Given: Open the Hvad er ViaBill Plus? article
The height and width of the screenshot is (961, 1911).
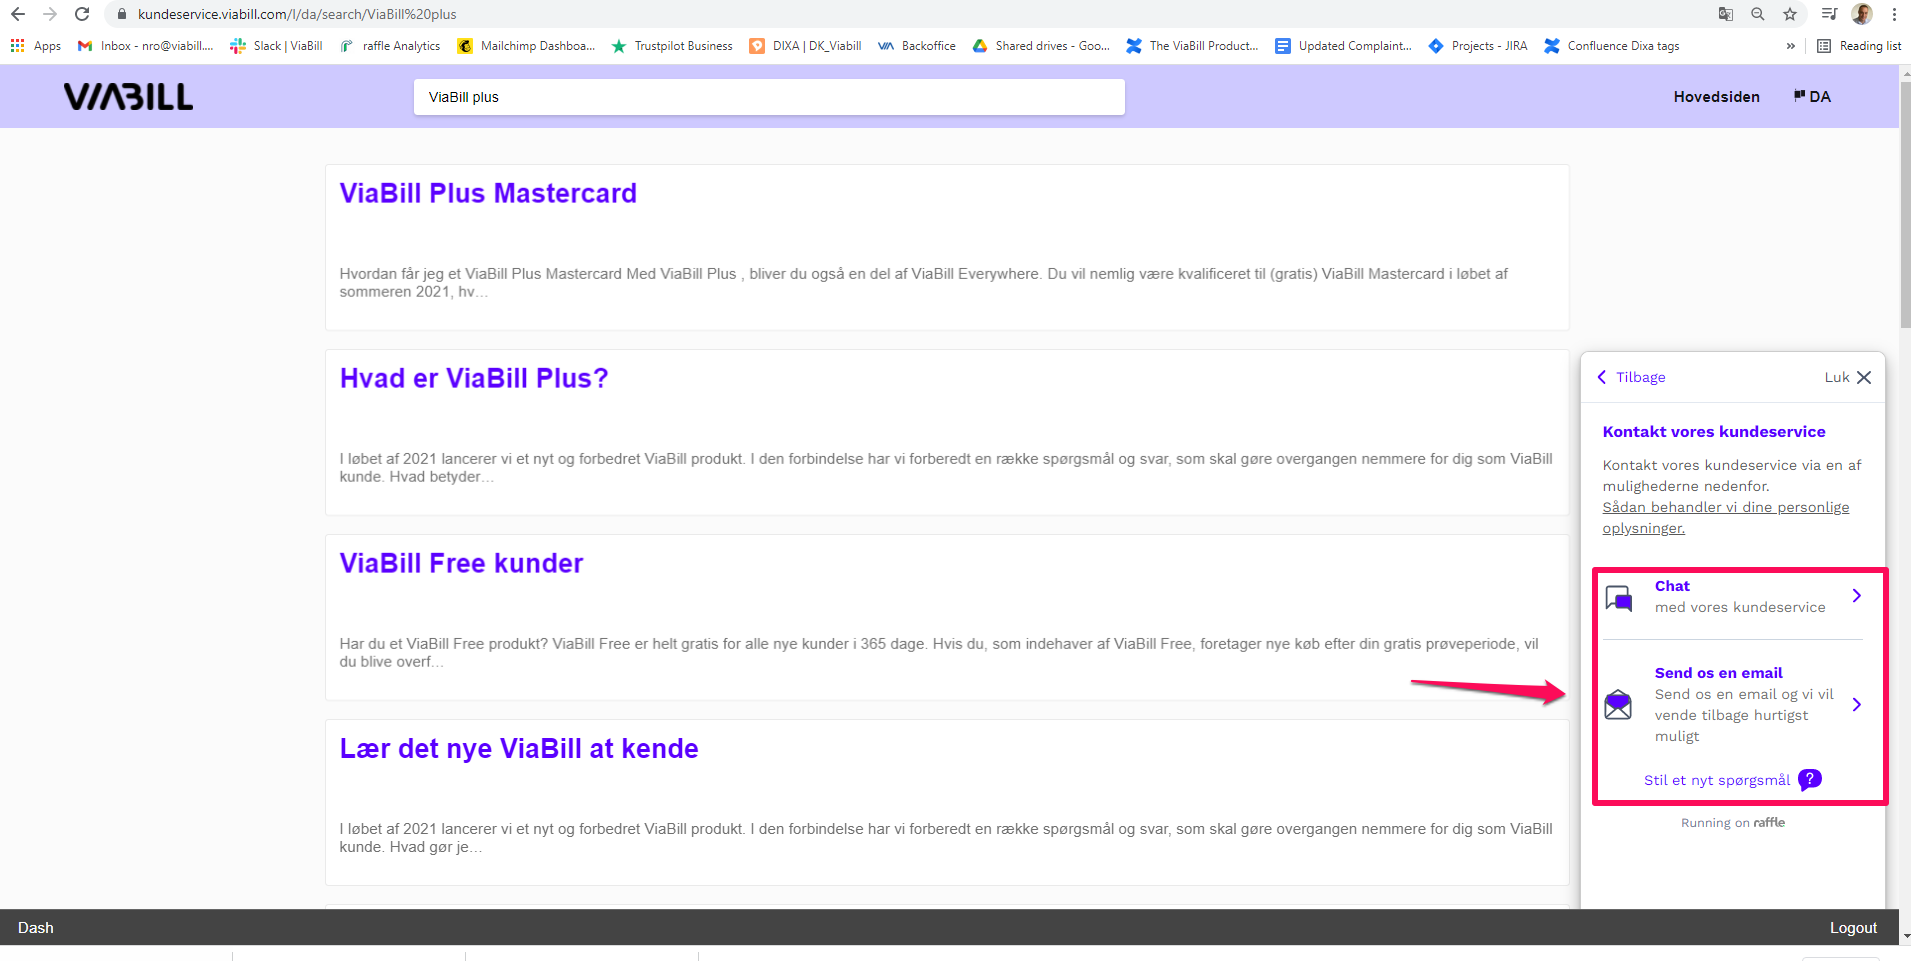Looking at the screenshot, I should coord(474,378).
